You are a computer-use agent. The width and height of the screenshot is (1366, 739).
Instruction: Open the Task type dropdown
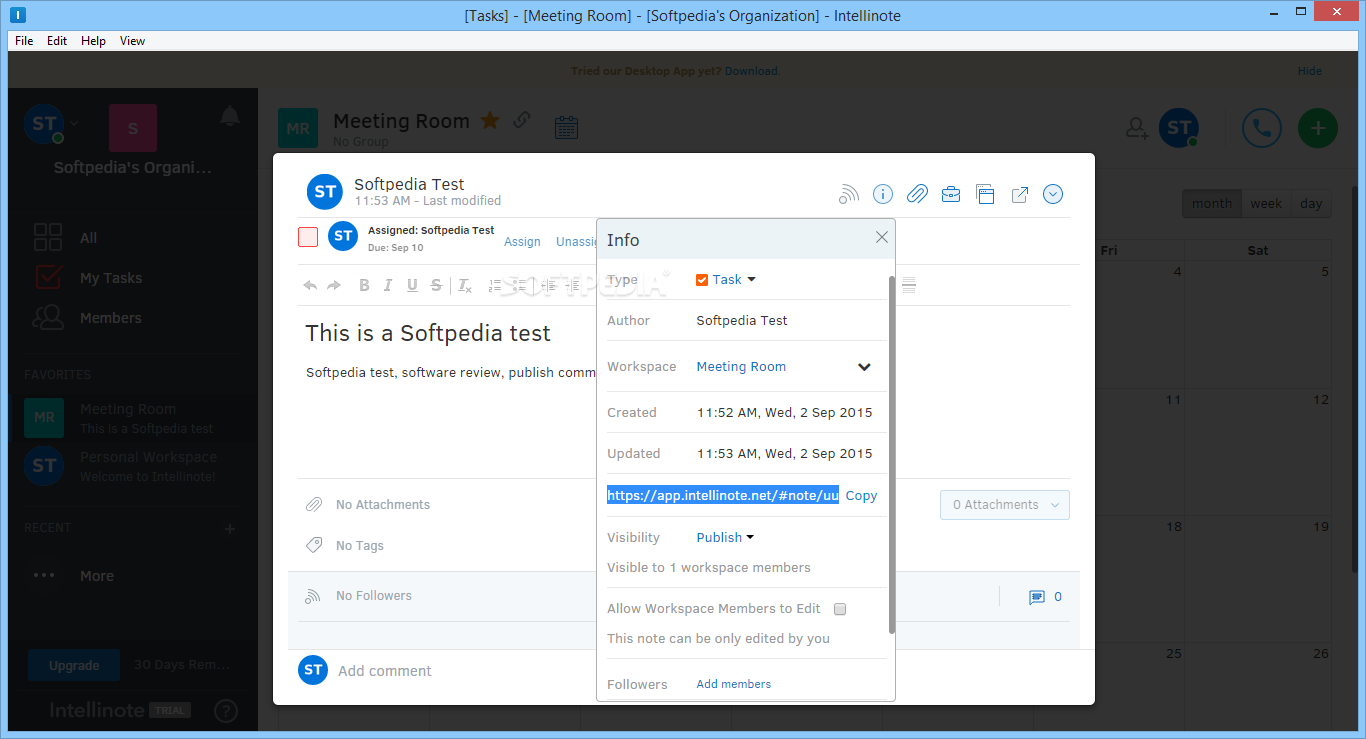[726, 280]
